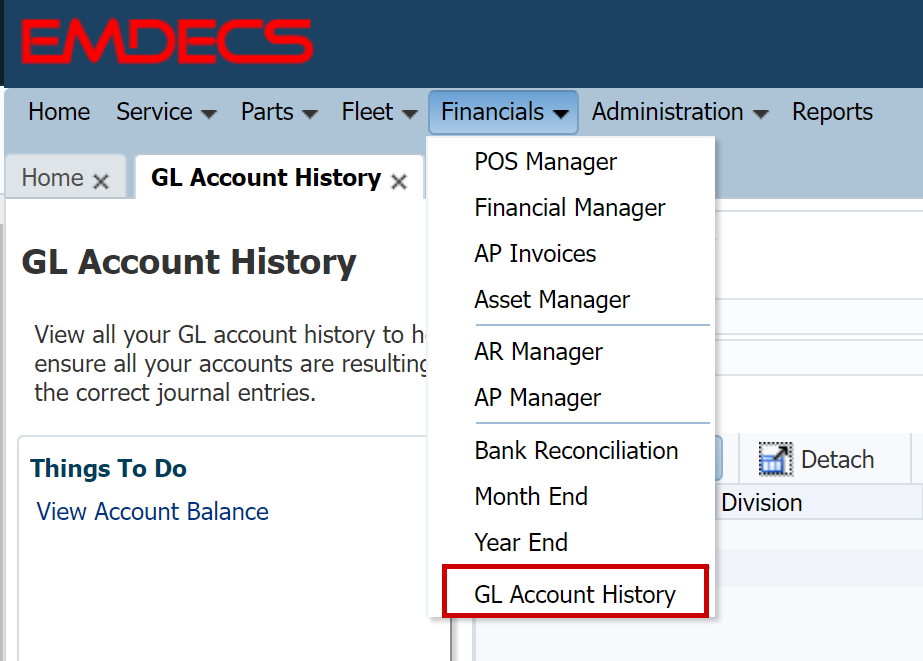Close the GL Account History tab
This screenshot has width=923, height=661.
click(399, 181)
